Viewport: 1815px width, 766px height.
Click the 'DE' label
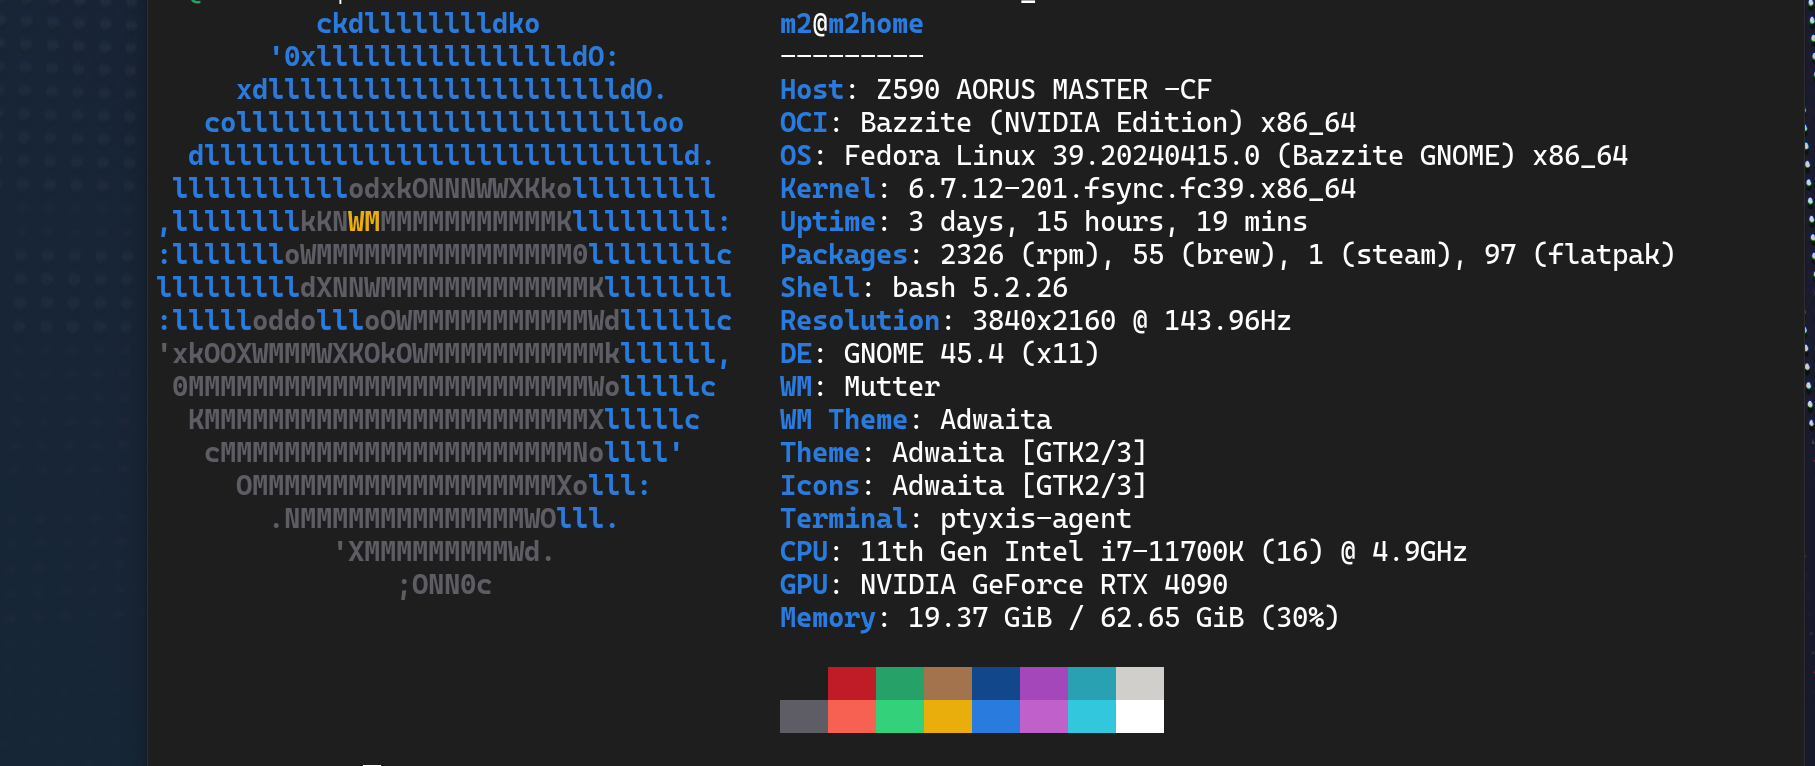[x=796, y=354]
